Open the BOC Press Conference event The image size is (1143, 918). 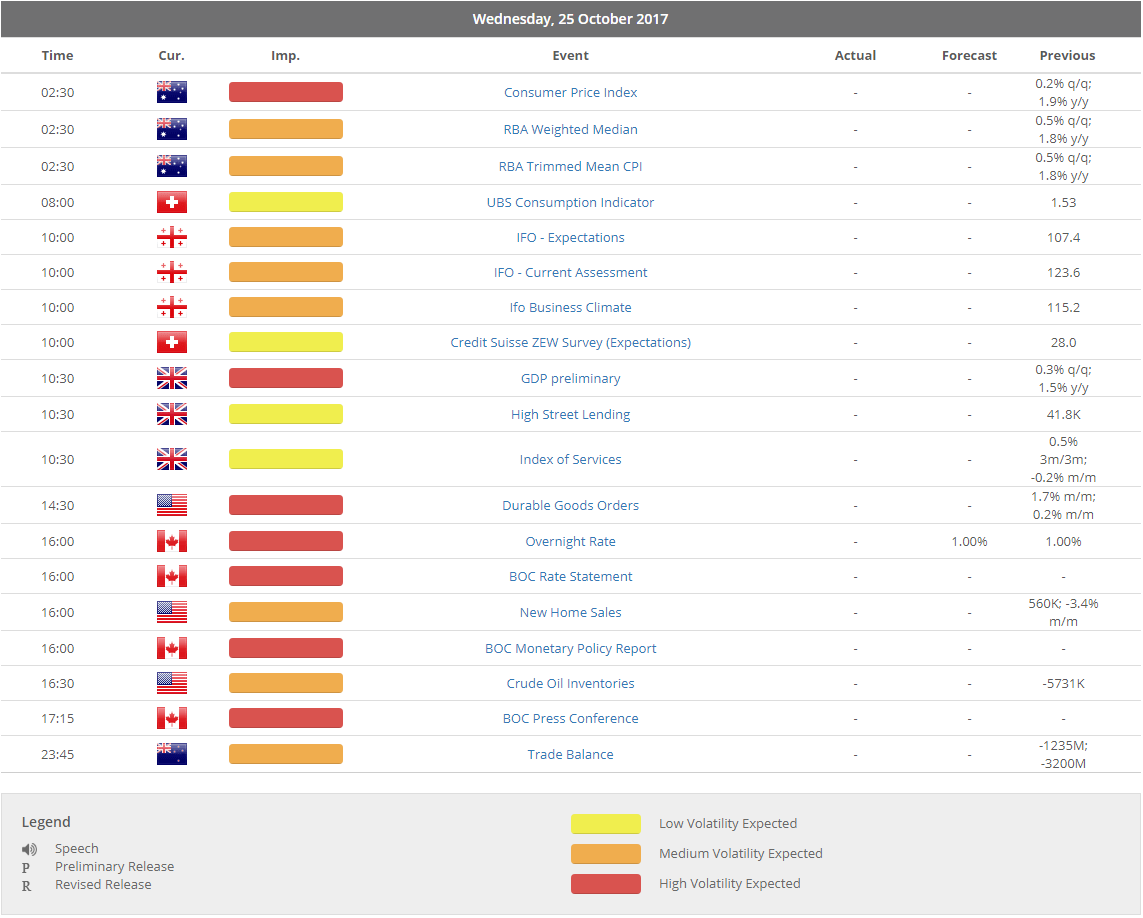(570, 718)
